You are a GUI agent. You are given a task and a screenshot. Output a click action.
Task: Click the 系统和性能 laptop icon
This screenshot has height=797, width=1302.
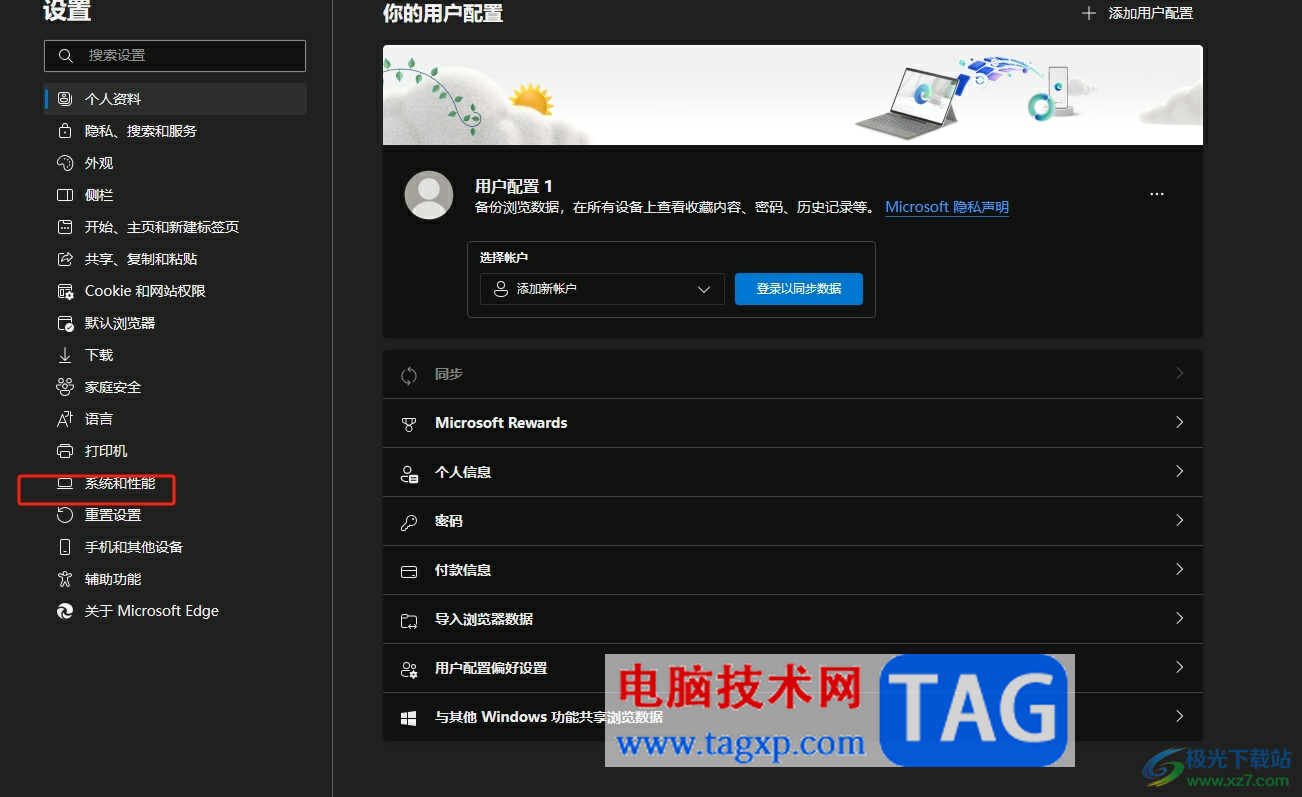point(65,483)
